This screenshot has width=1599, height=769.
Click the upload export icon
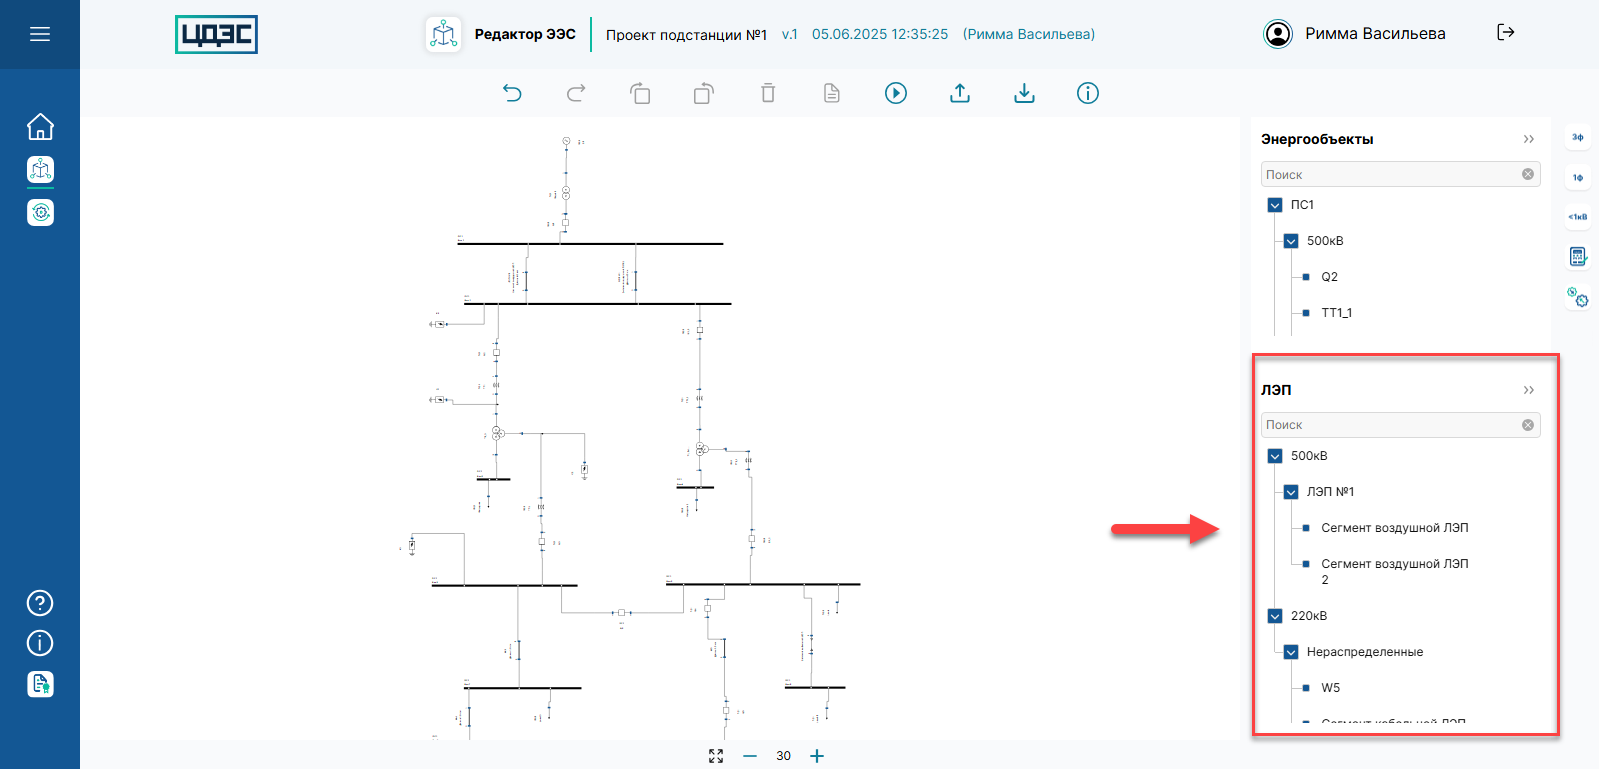click(960, 93)
